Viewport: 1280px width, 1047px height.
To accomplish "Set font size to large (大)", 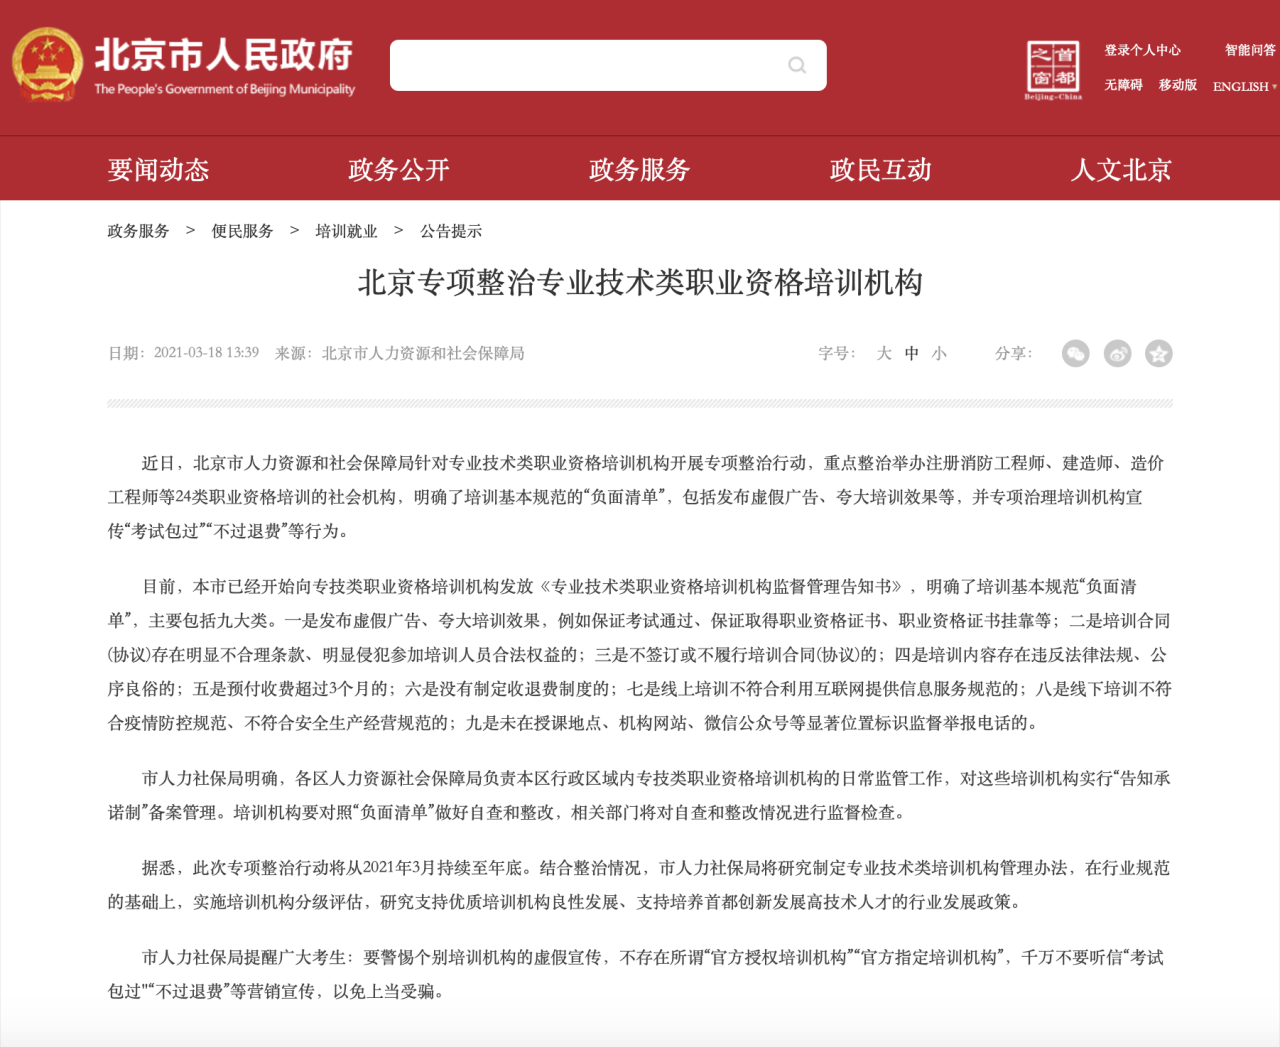I will (x=884, y=353).
